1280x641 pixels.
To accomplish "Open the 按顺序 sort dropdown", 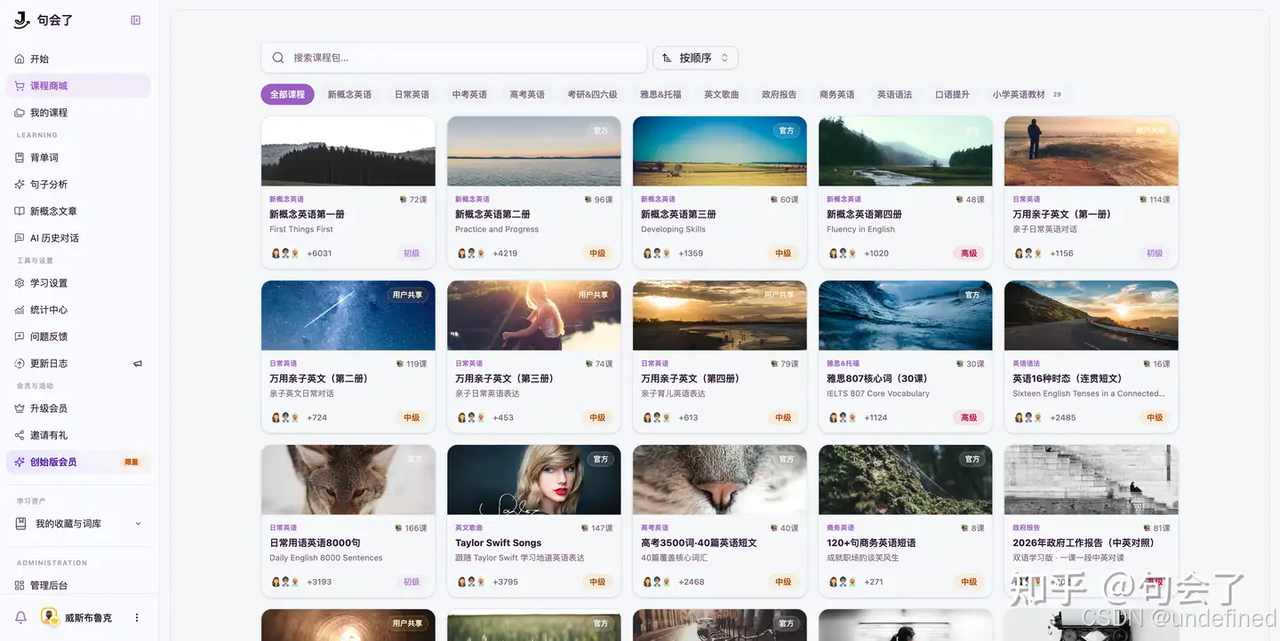I will [x=696, y=58].
